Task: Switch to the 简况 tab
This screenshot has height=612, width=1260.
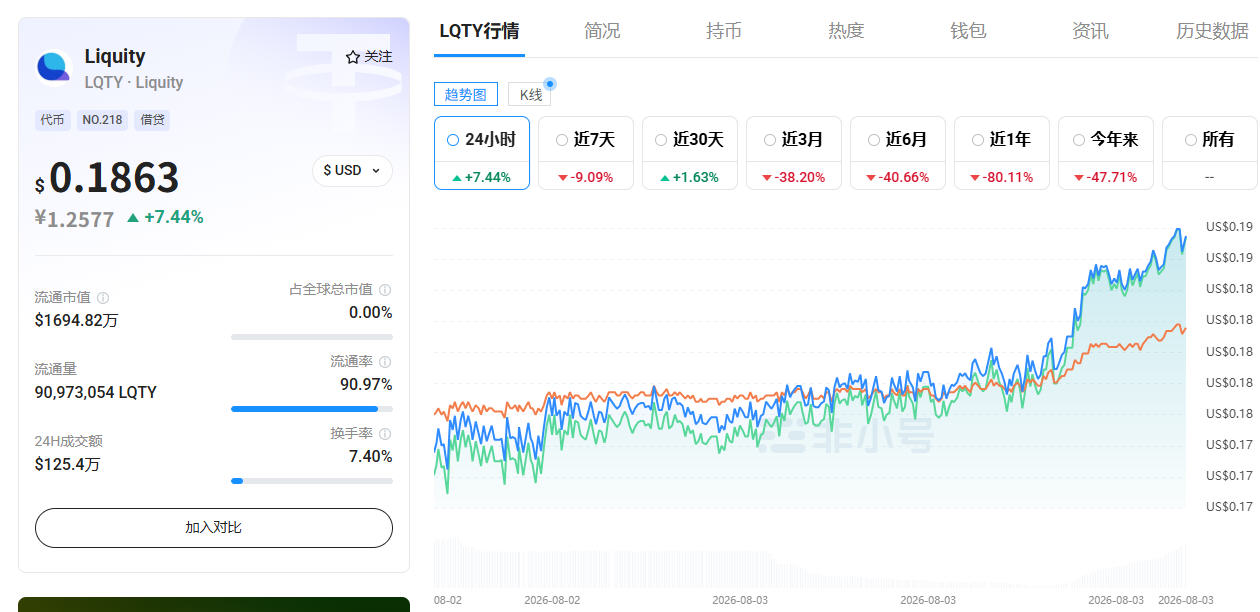Action: pos(602,31)
